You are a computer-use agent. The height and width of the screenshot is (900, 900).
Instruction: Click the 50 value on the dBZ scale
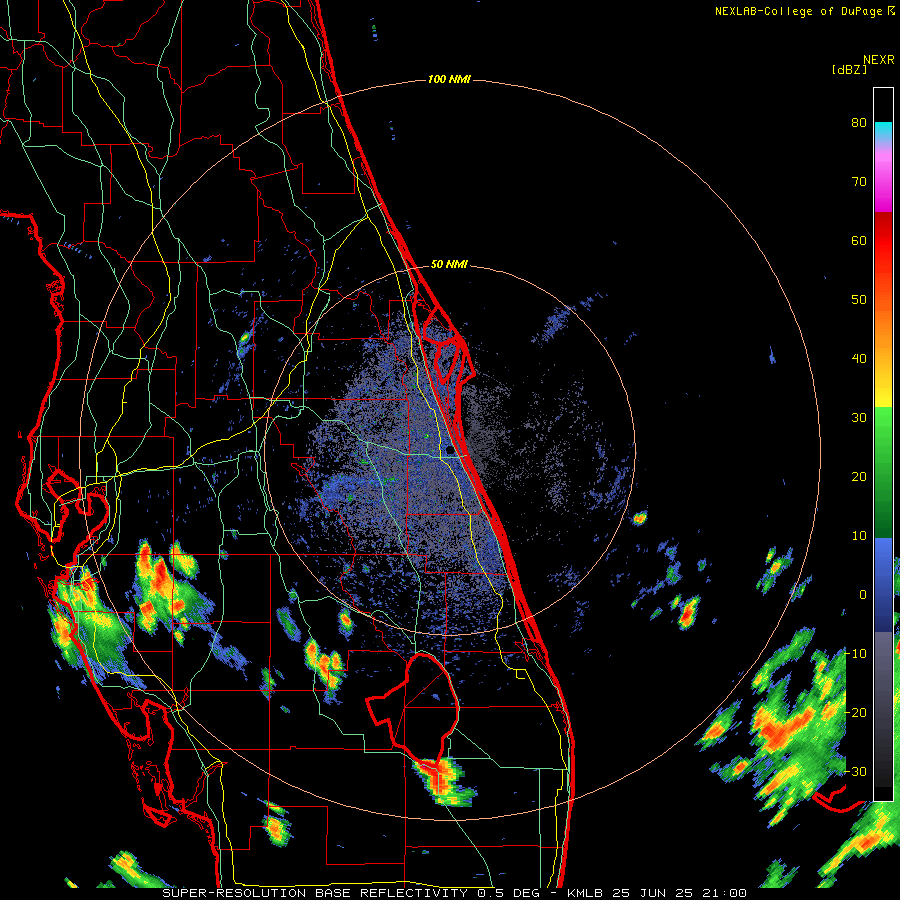point(859,300)
